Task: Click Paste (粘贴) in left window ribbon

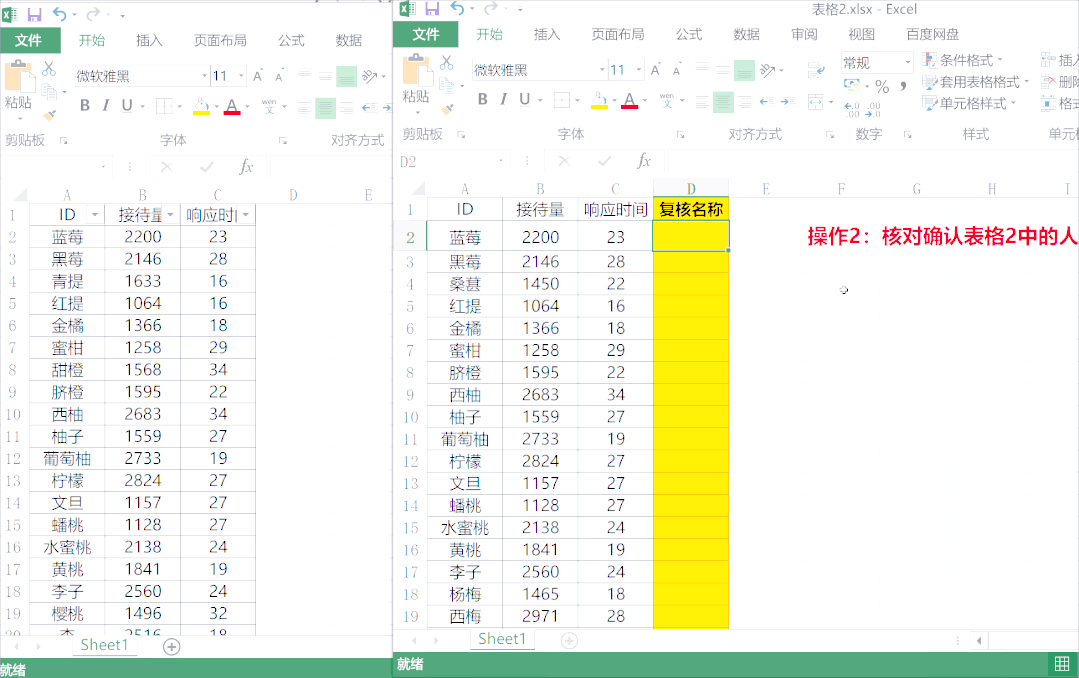Action: 18,85
